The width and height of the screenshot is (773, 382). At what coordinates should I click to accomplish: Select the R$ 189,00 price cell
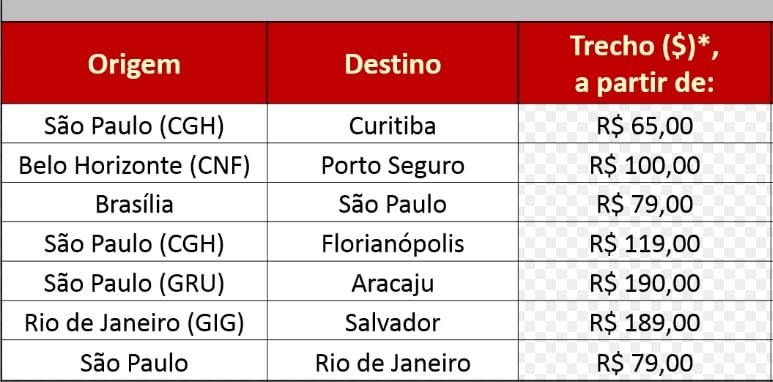tap(645, 320)
